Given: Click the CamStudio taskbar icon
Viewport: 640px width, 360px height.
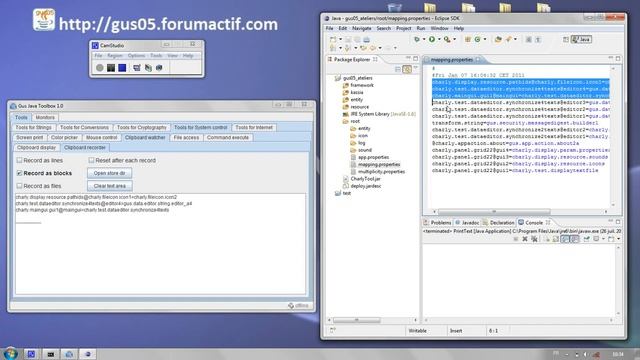Looking at the screenshot, I should 31,354.
